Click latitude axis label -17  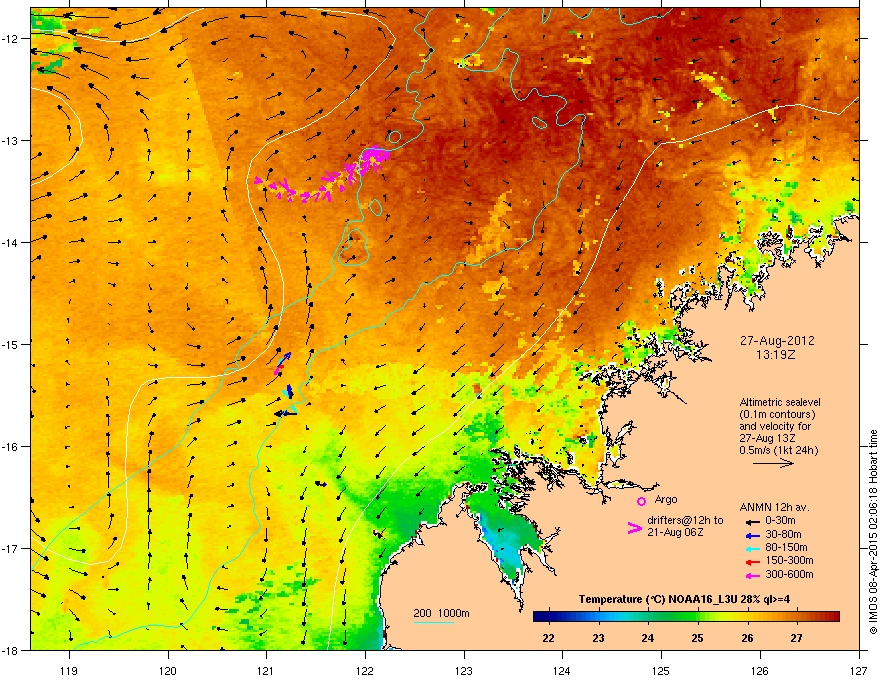click(10, 548)
